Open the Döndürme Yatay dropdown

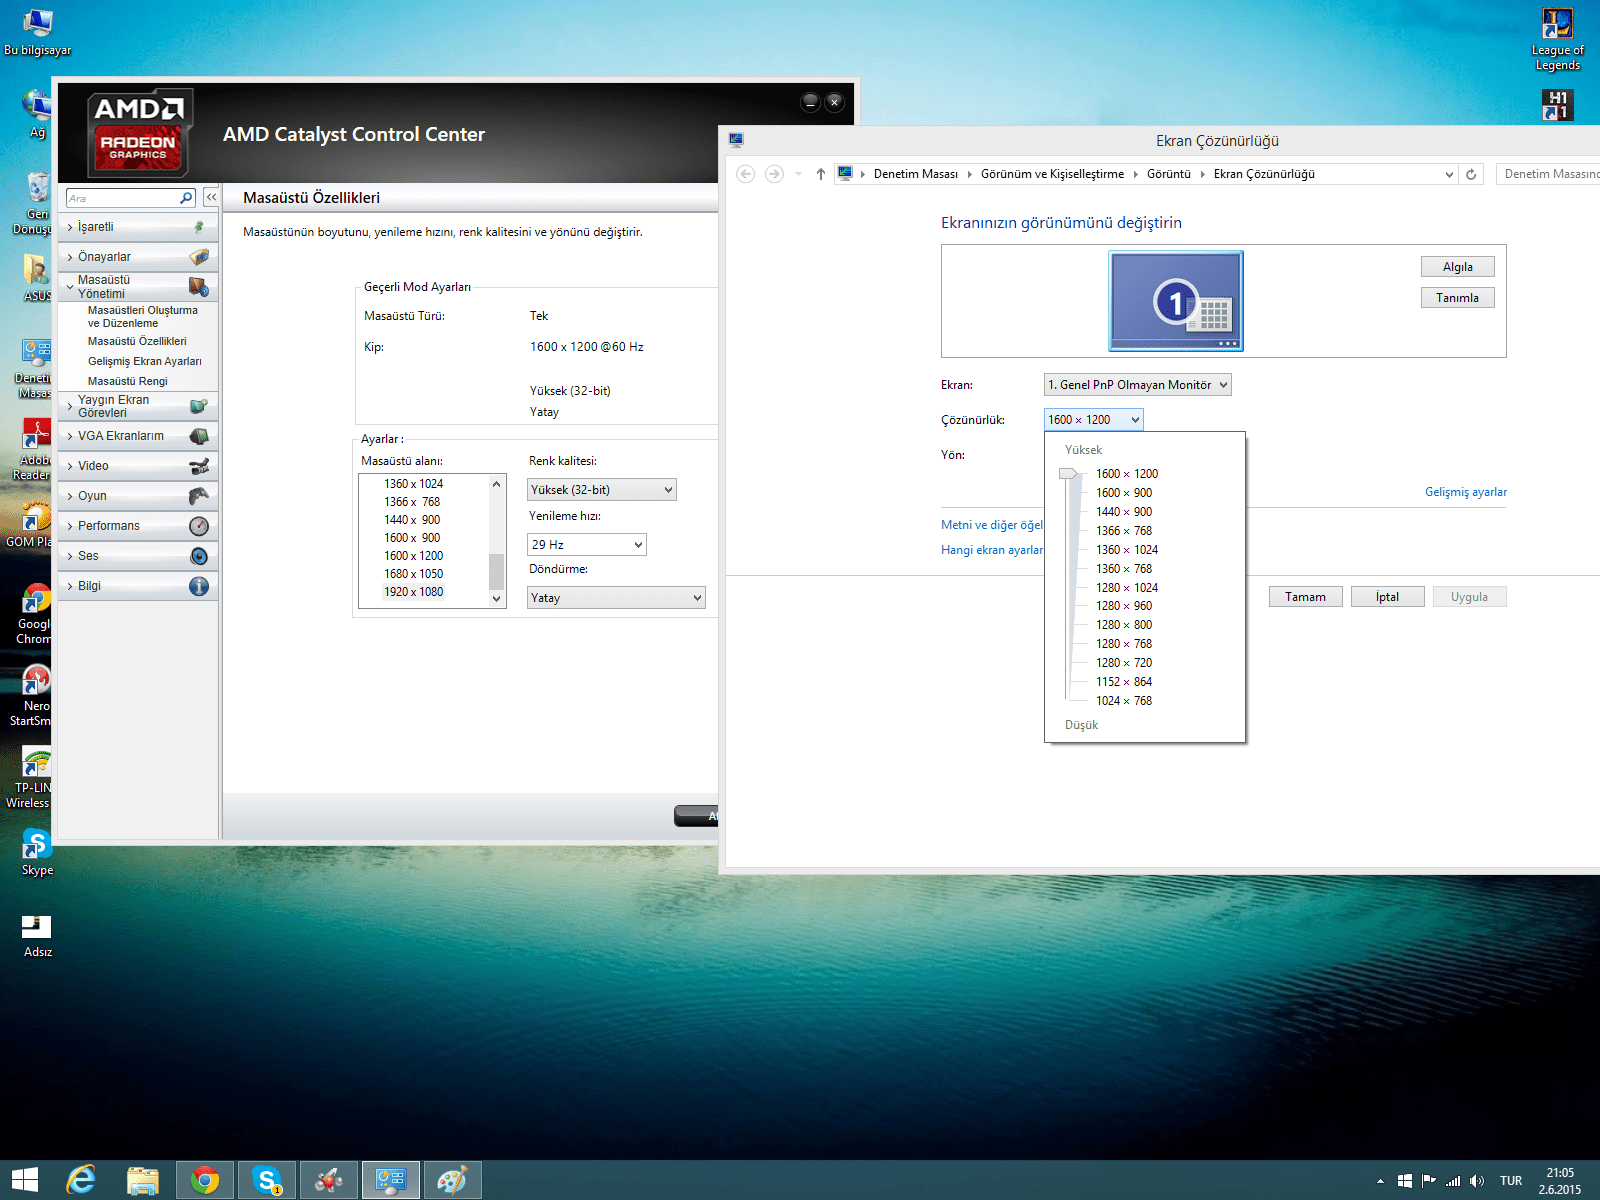tap(615, 598)
